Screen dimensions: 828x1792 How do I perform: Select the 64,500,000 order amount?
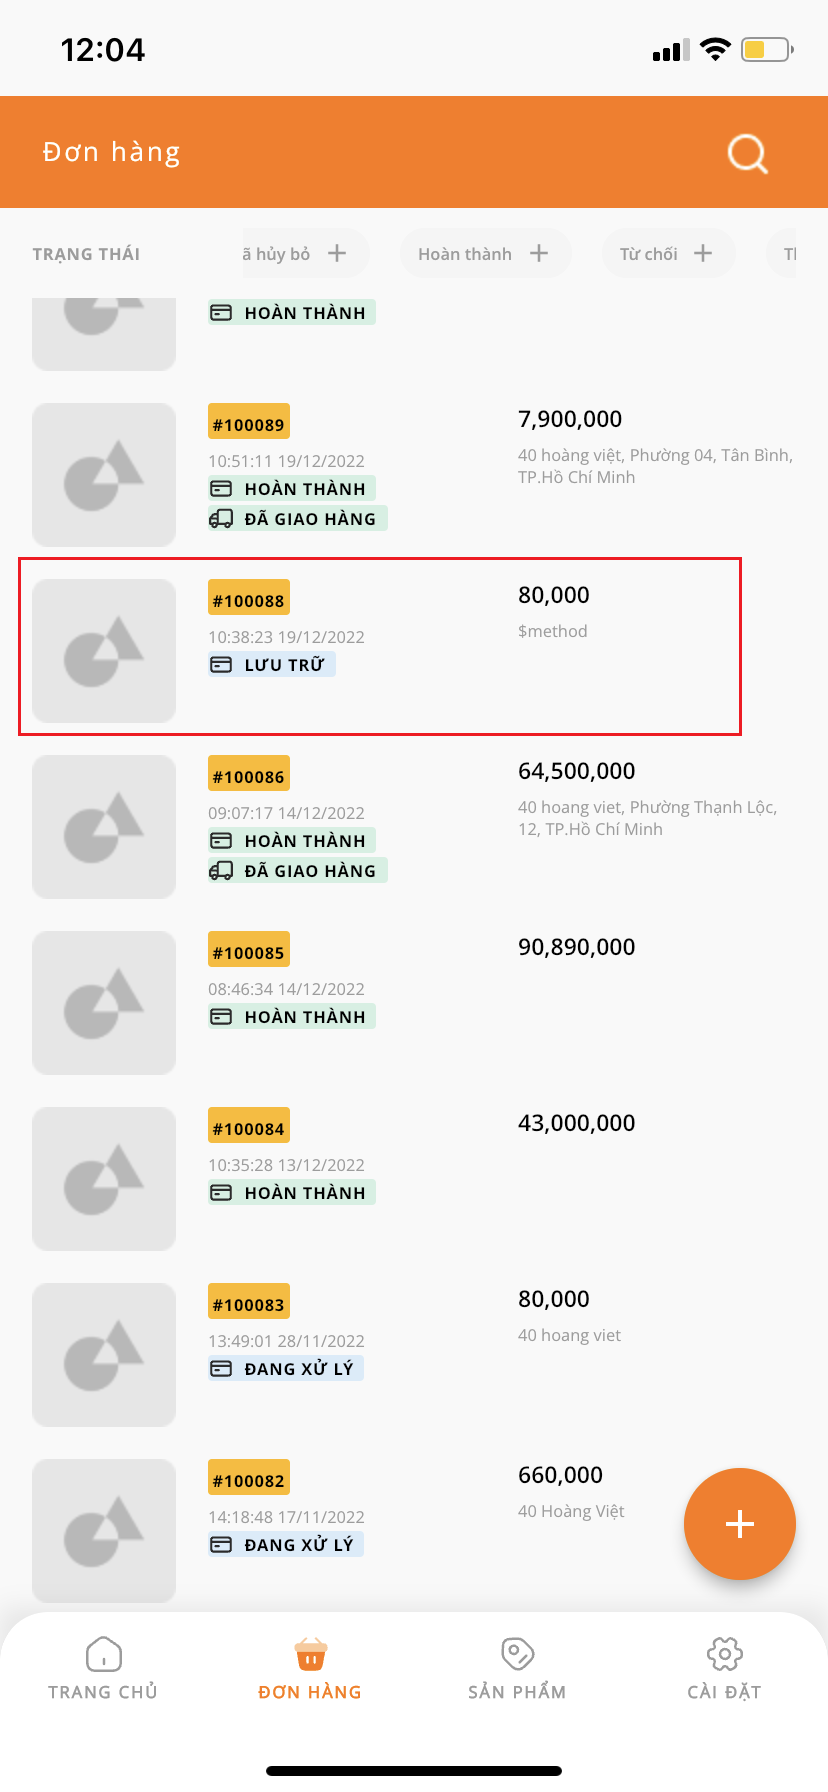[577, 771]
